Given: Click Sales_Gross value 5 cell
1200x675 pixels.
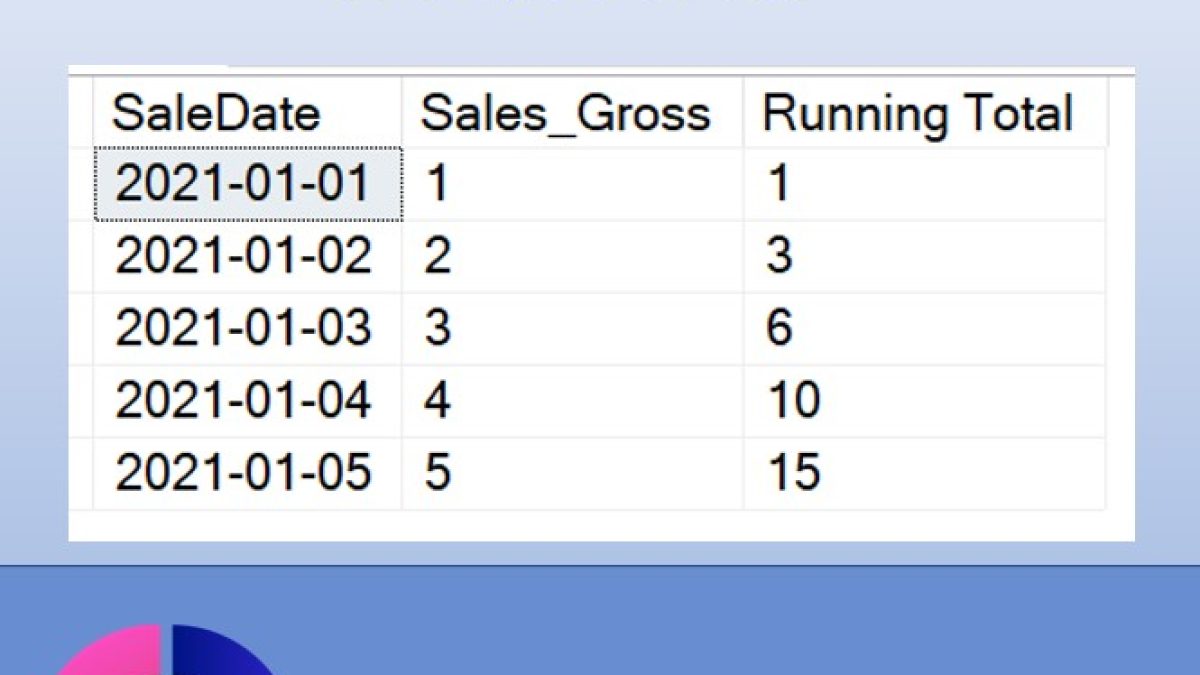Looking at the screenshot, I should [572, 473].
